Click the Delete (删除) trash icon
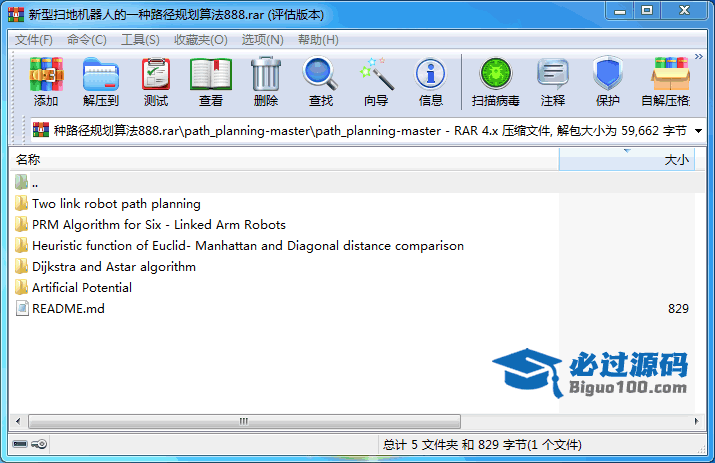 point(266,82)
